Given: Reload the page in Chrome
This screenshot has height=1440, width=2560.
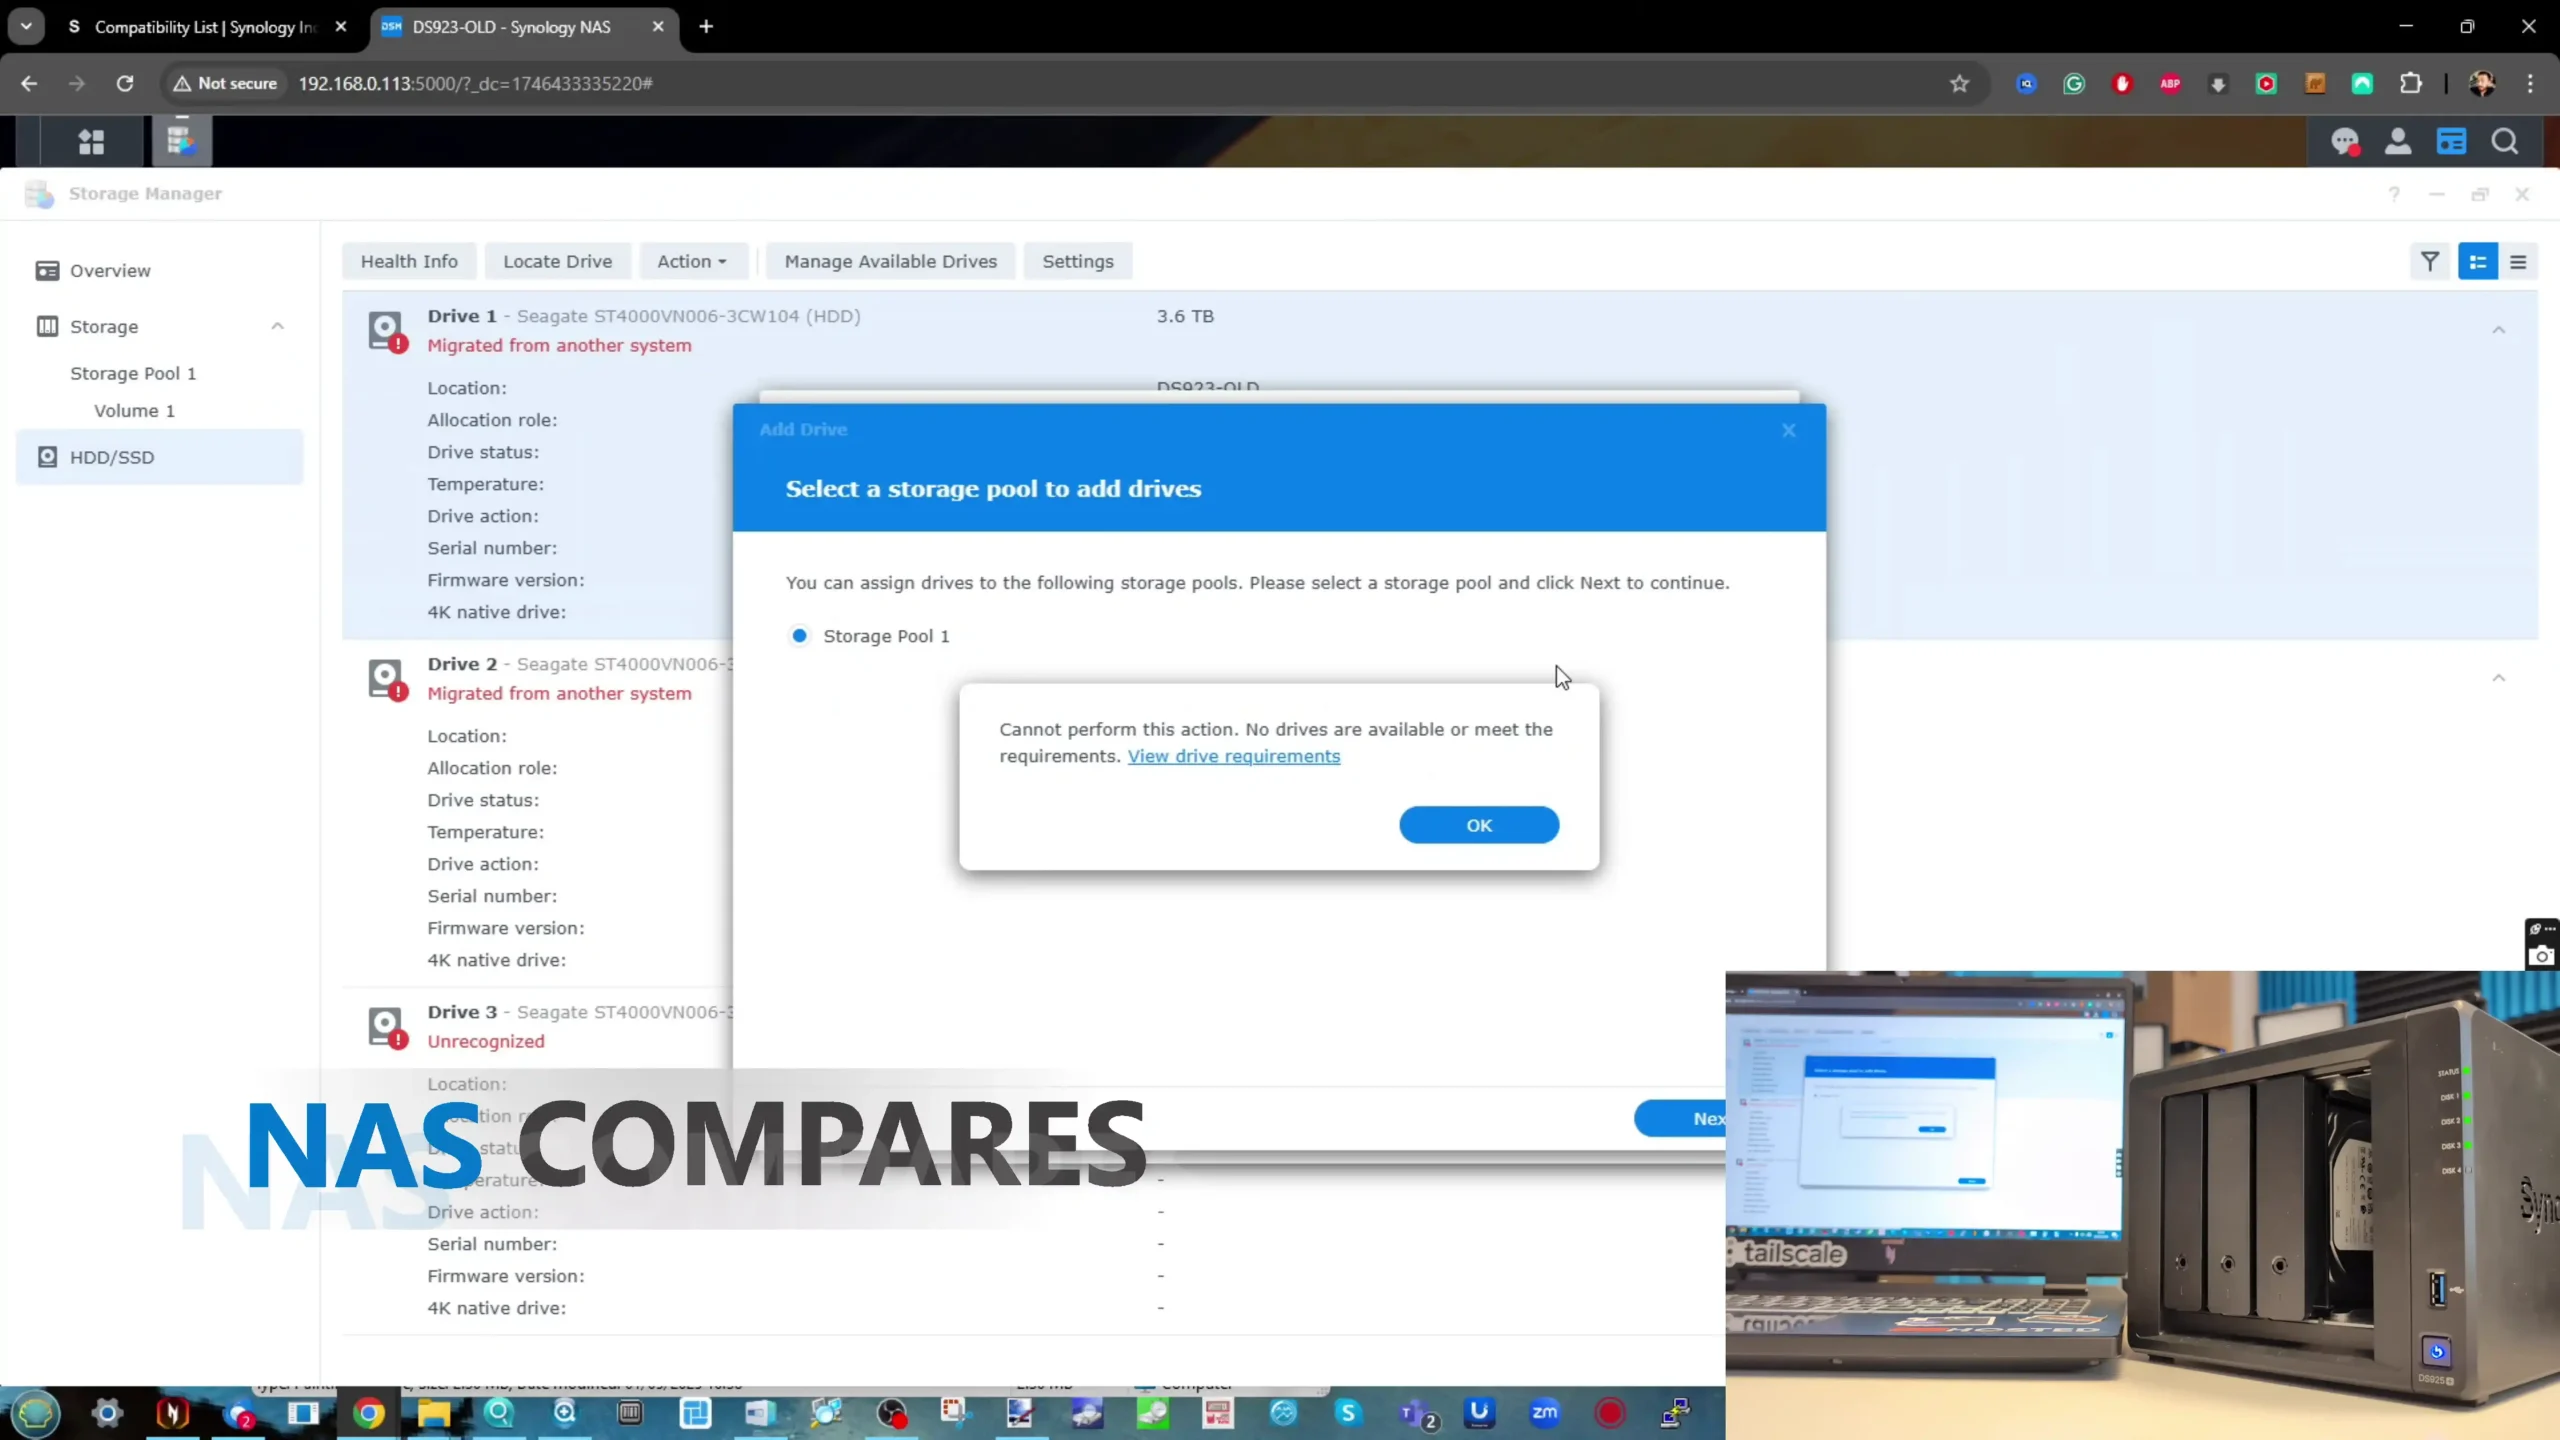Looking at the screenshot, I should point(125,84).
